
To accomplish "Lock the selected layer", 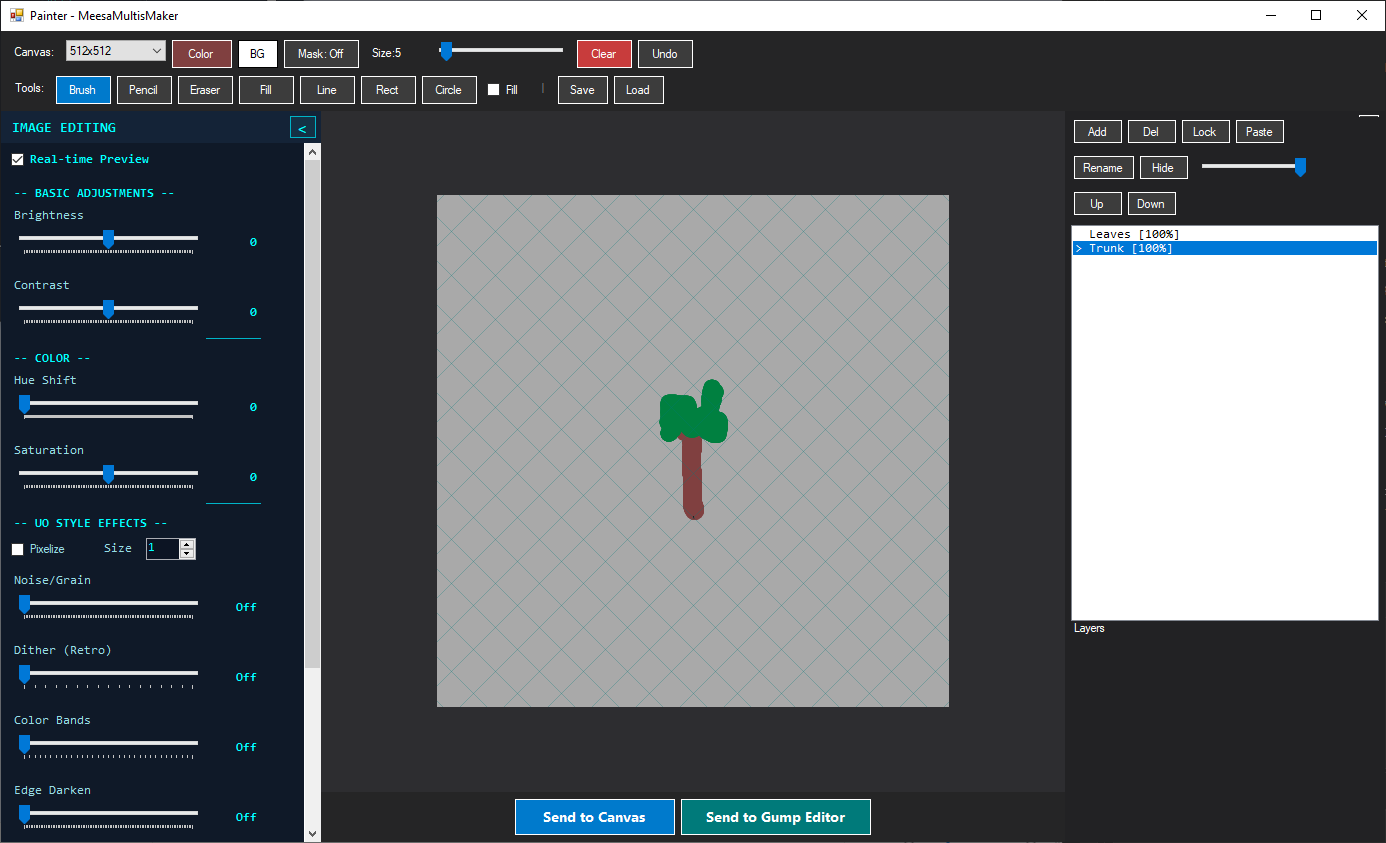I will point(1206,132).
